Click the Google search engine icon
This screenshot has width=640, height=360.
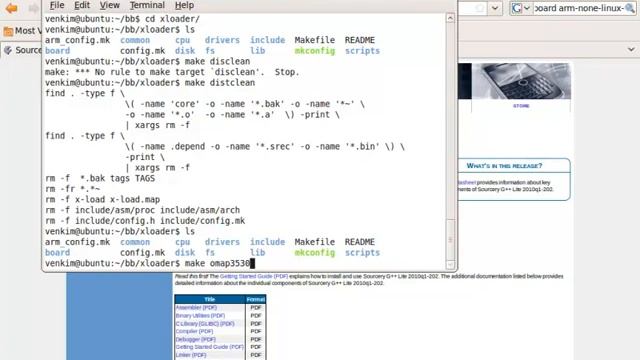(517, 8)
